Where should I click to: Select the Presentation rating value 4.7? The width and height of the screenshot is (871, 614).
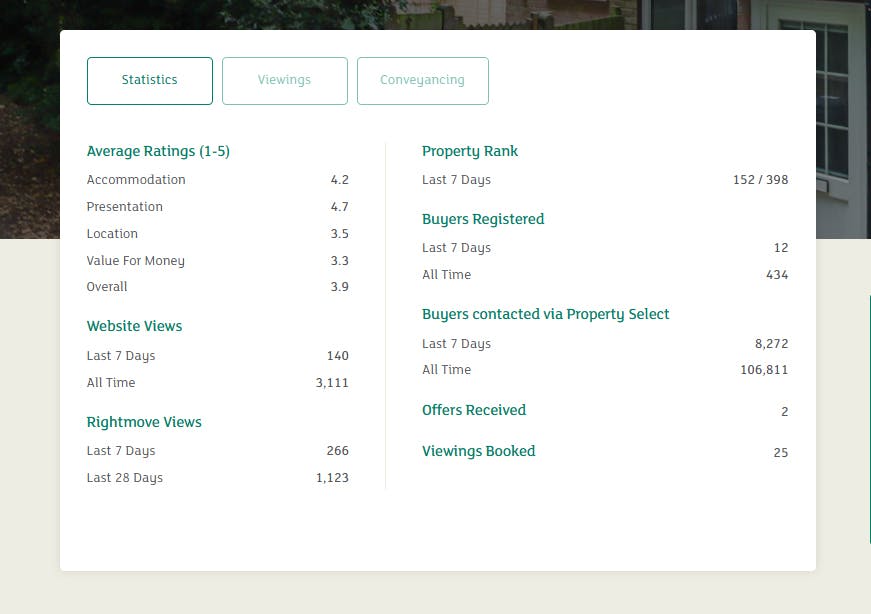(339, 207)
